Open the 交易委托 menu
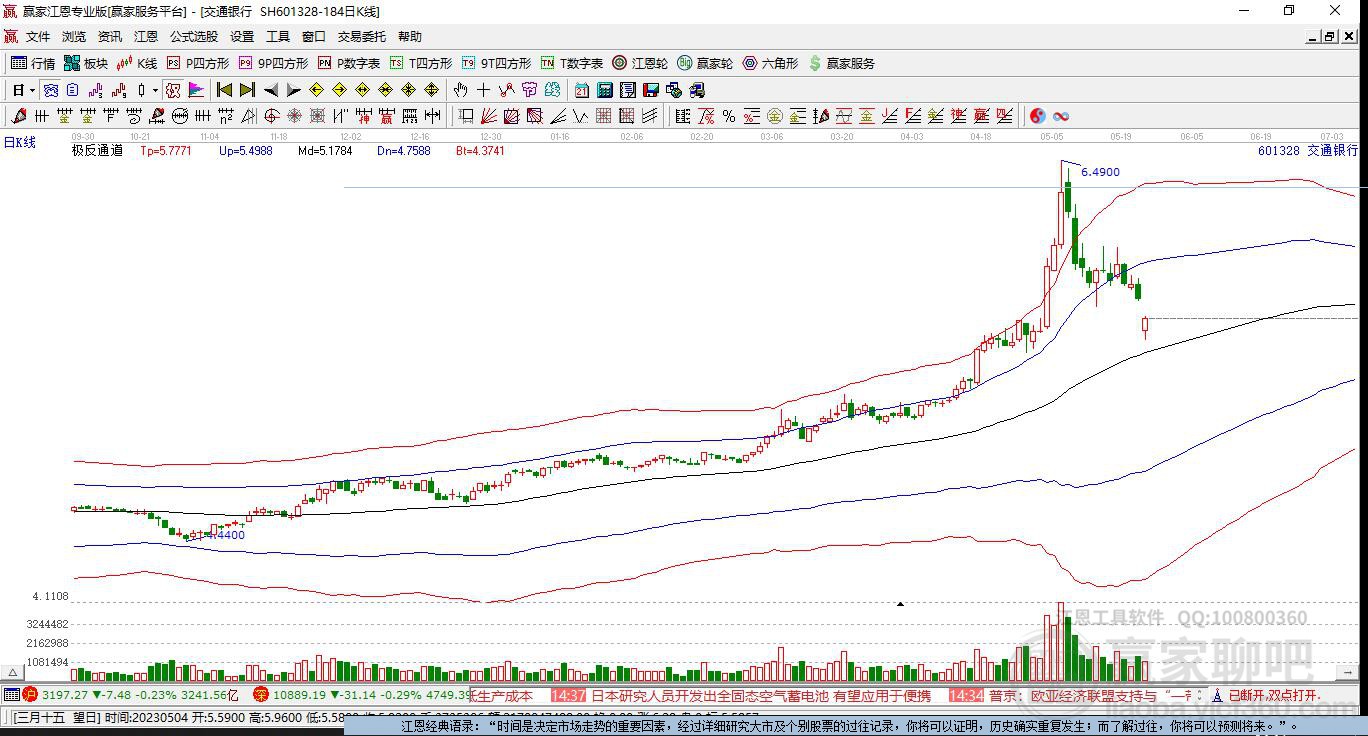 (x=361, y=36)
